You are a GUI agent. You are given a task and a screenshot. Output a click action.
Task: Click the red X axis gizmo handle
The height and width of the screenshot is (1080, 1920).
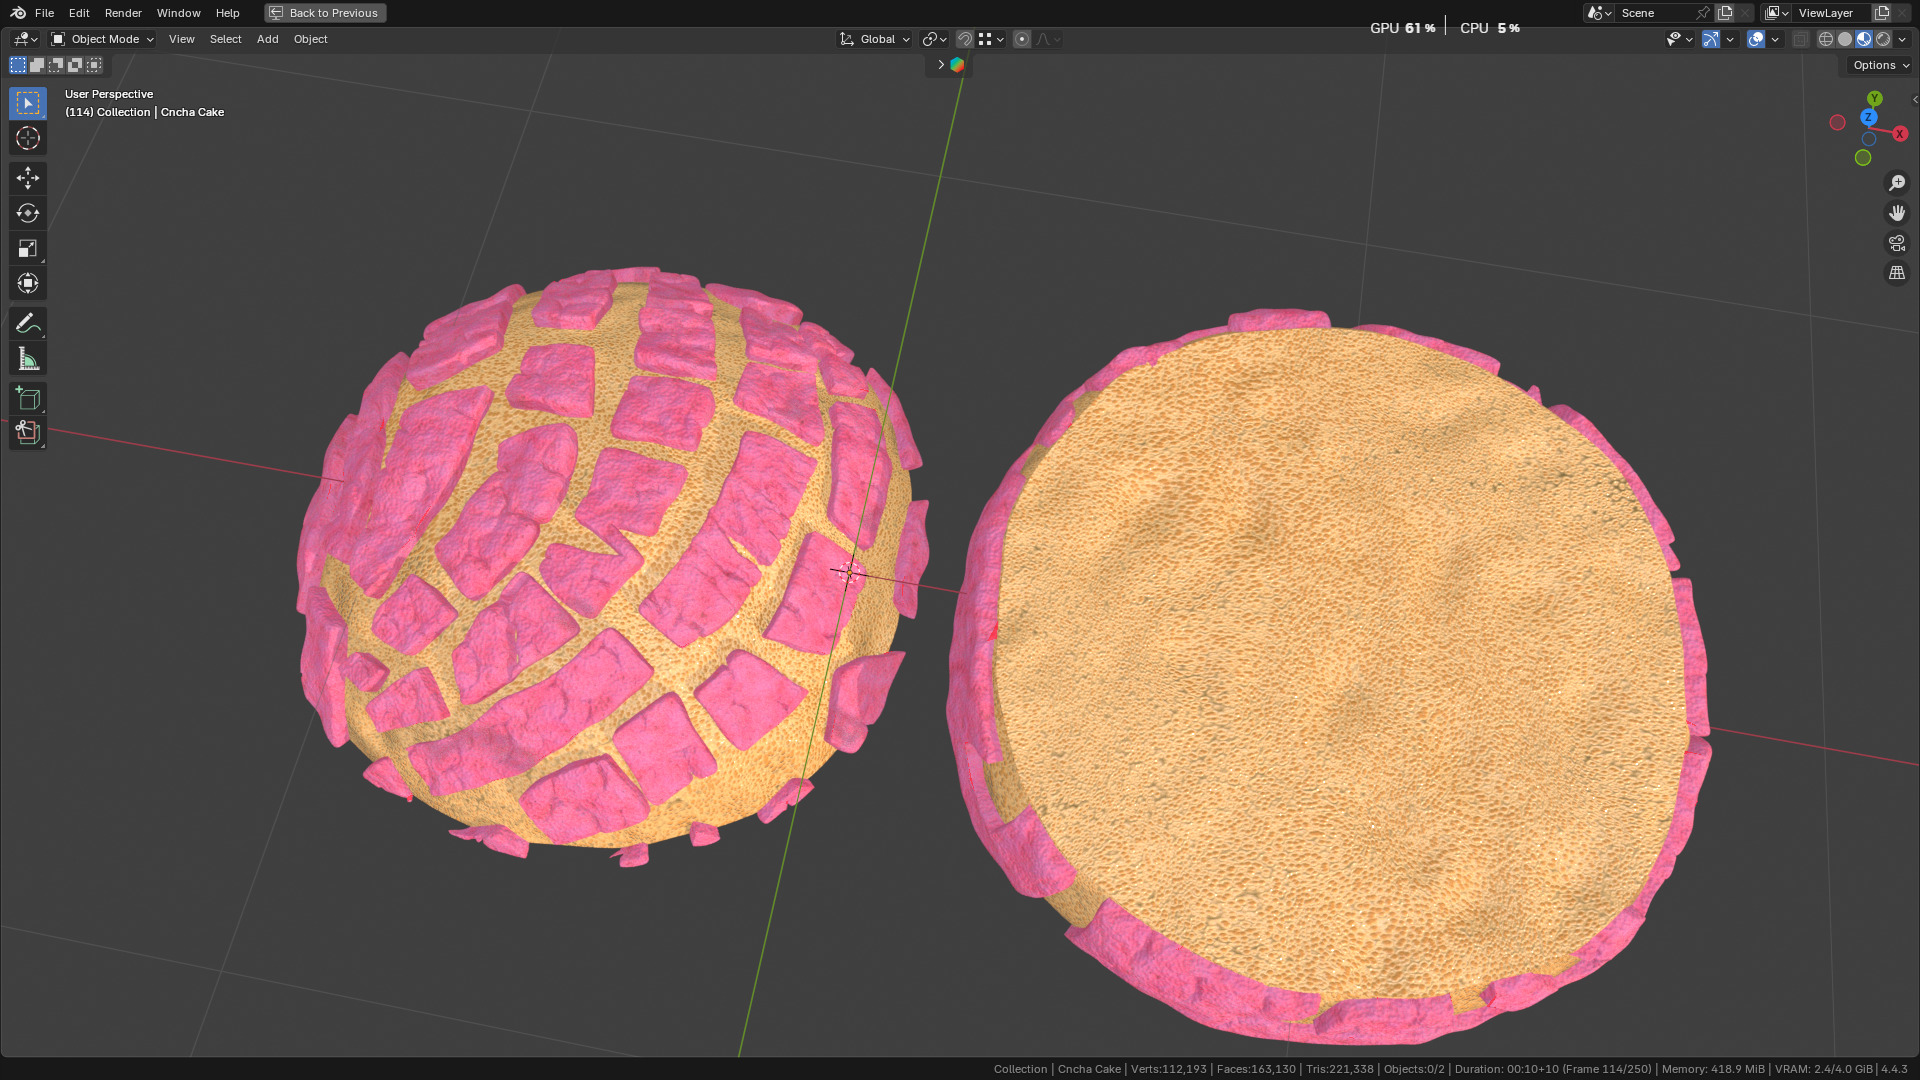point(1900,134)
